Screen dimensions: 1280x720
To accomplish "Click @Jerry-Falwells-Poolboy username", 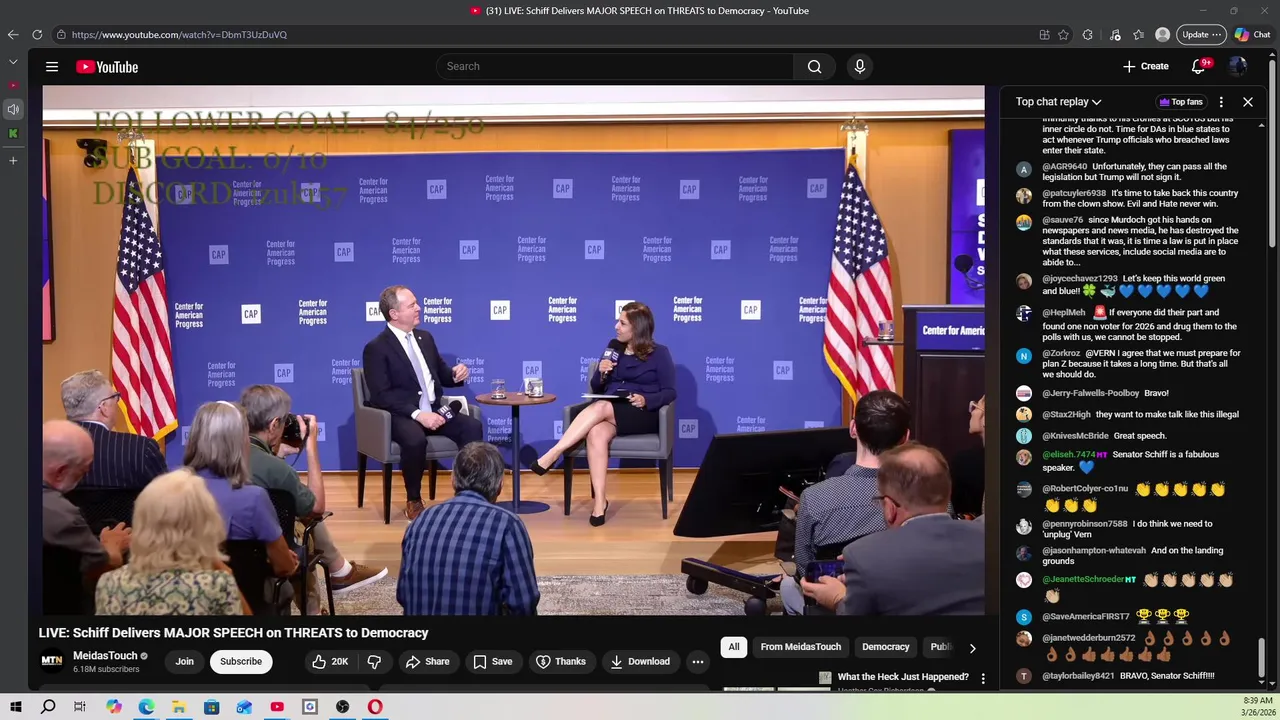I will 1091,393.
